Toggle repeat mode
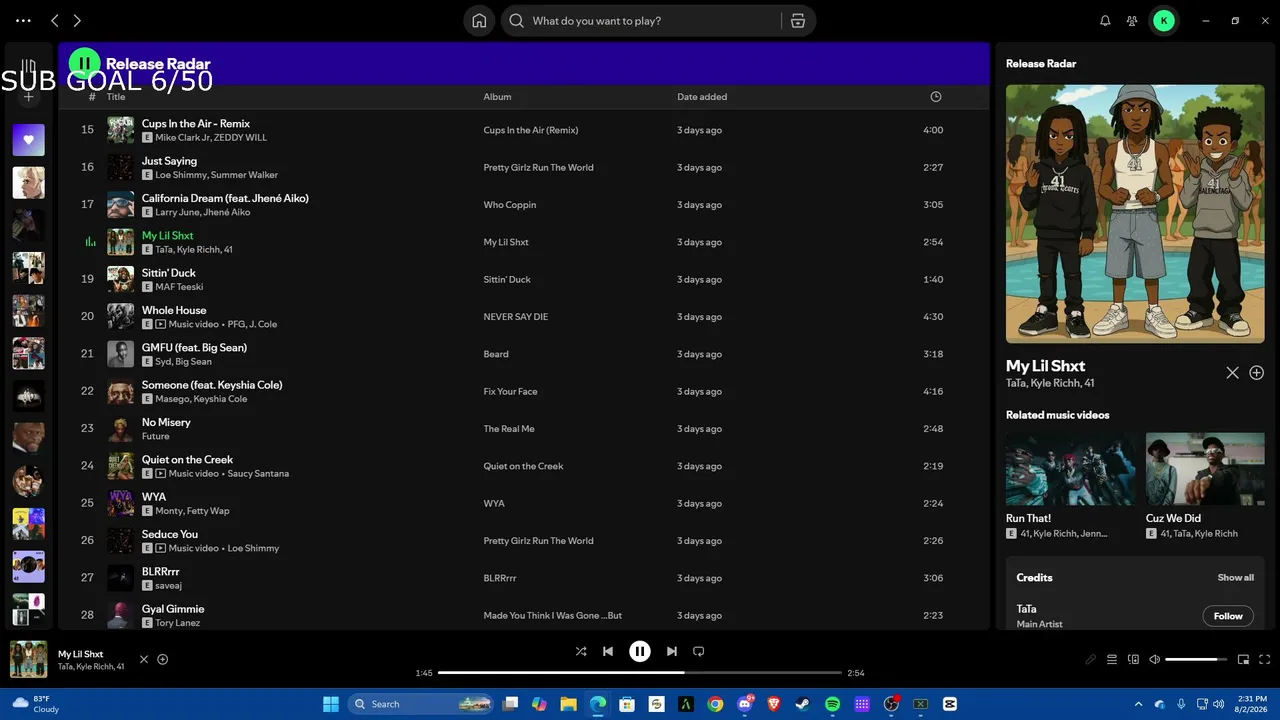 [x=699, y=651]
